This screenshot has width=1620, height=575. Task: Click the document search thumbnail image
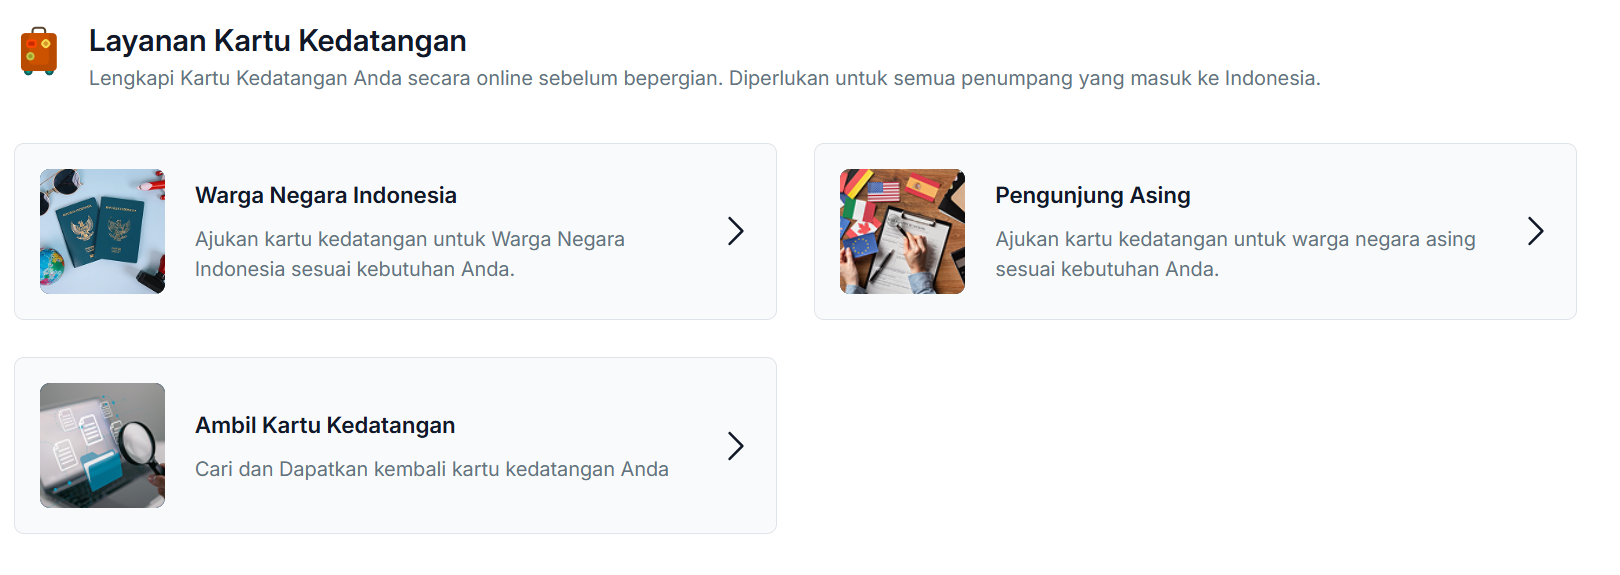pyautogui.click(x=102, y=445)
